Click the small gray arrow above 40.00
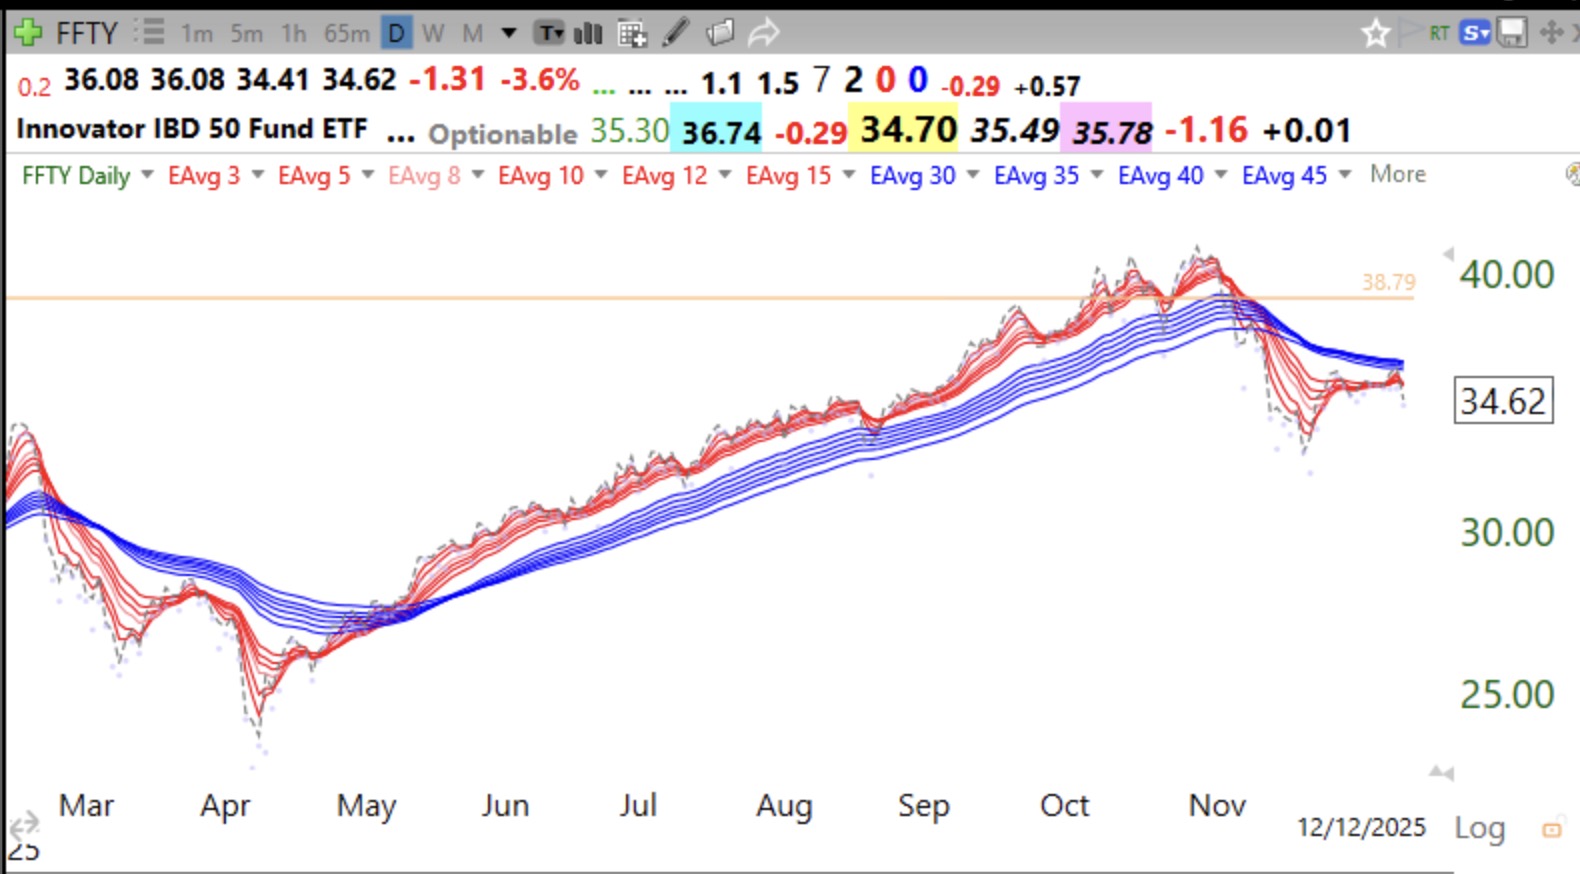This screenshot has height=874, width=1580. pos(1447,254)
